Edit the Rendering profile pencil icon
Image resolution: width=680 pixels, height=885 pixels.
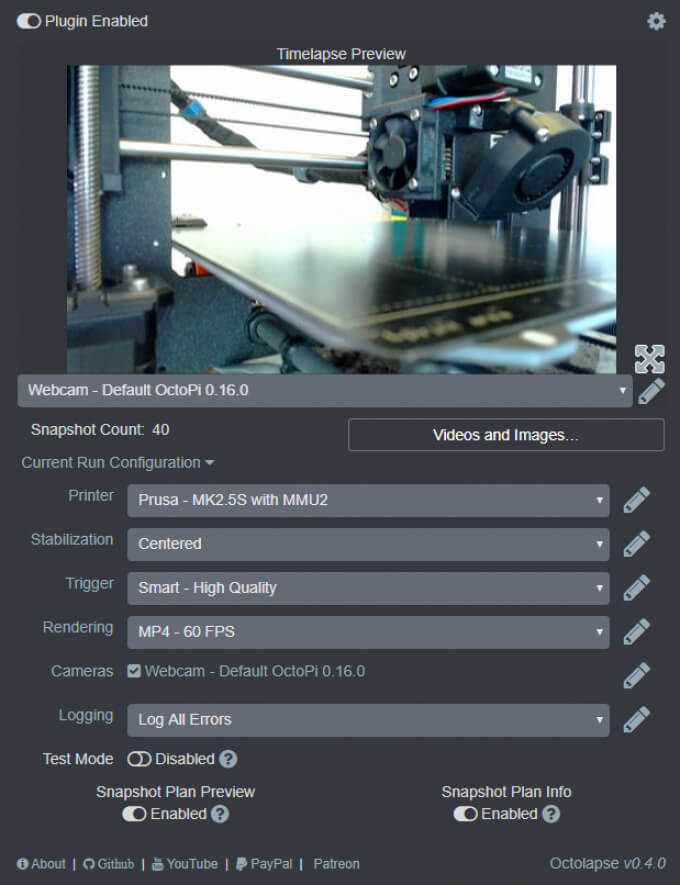[636, 632]
